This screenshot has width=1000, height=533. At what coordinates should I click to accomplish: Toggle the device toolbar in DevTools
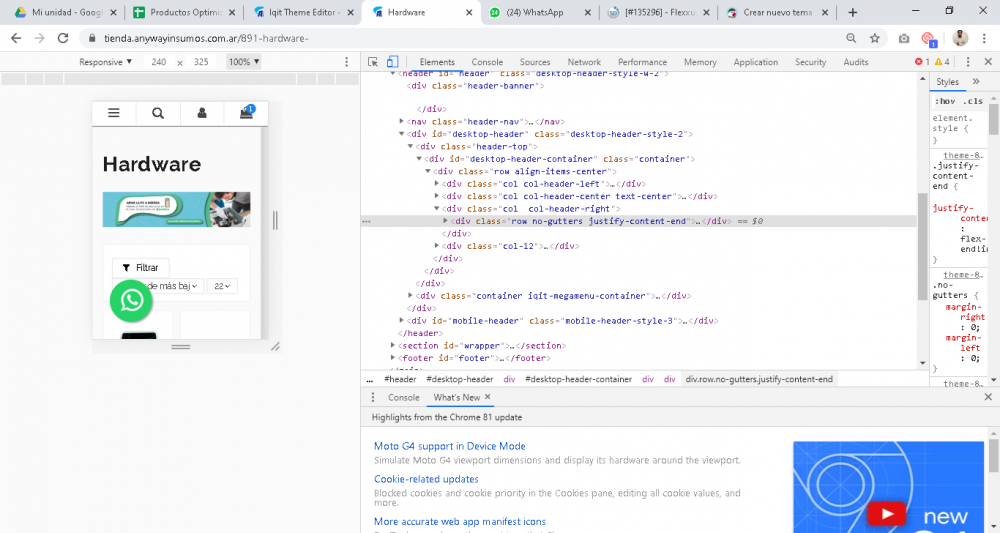392,62
